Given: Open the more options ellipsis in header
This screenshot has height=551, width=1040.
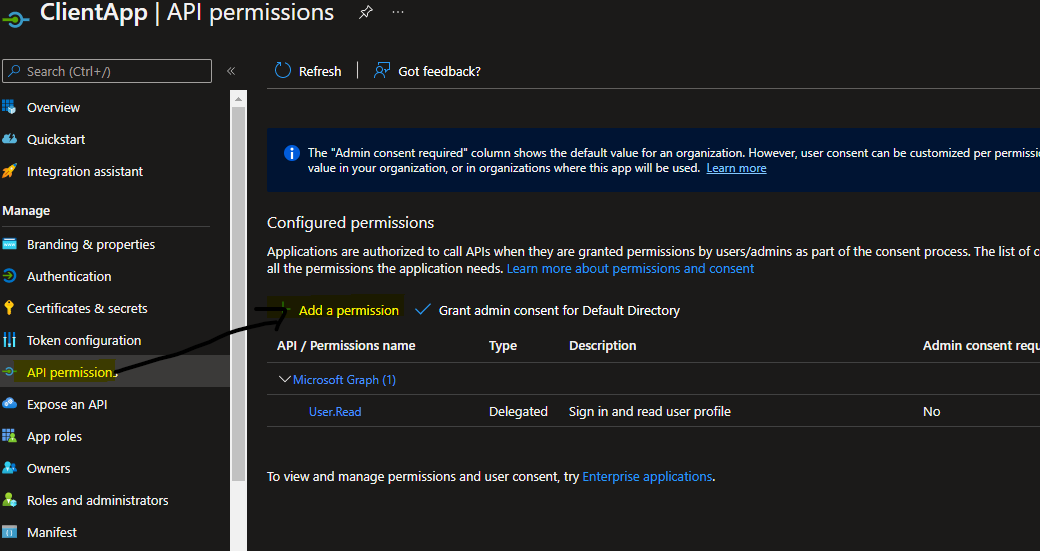Looking at the screenshot, I should [x=398, y=12].
